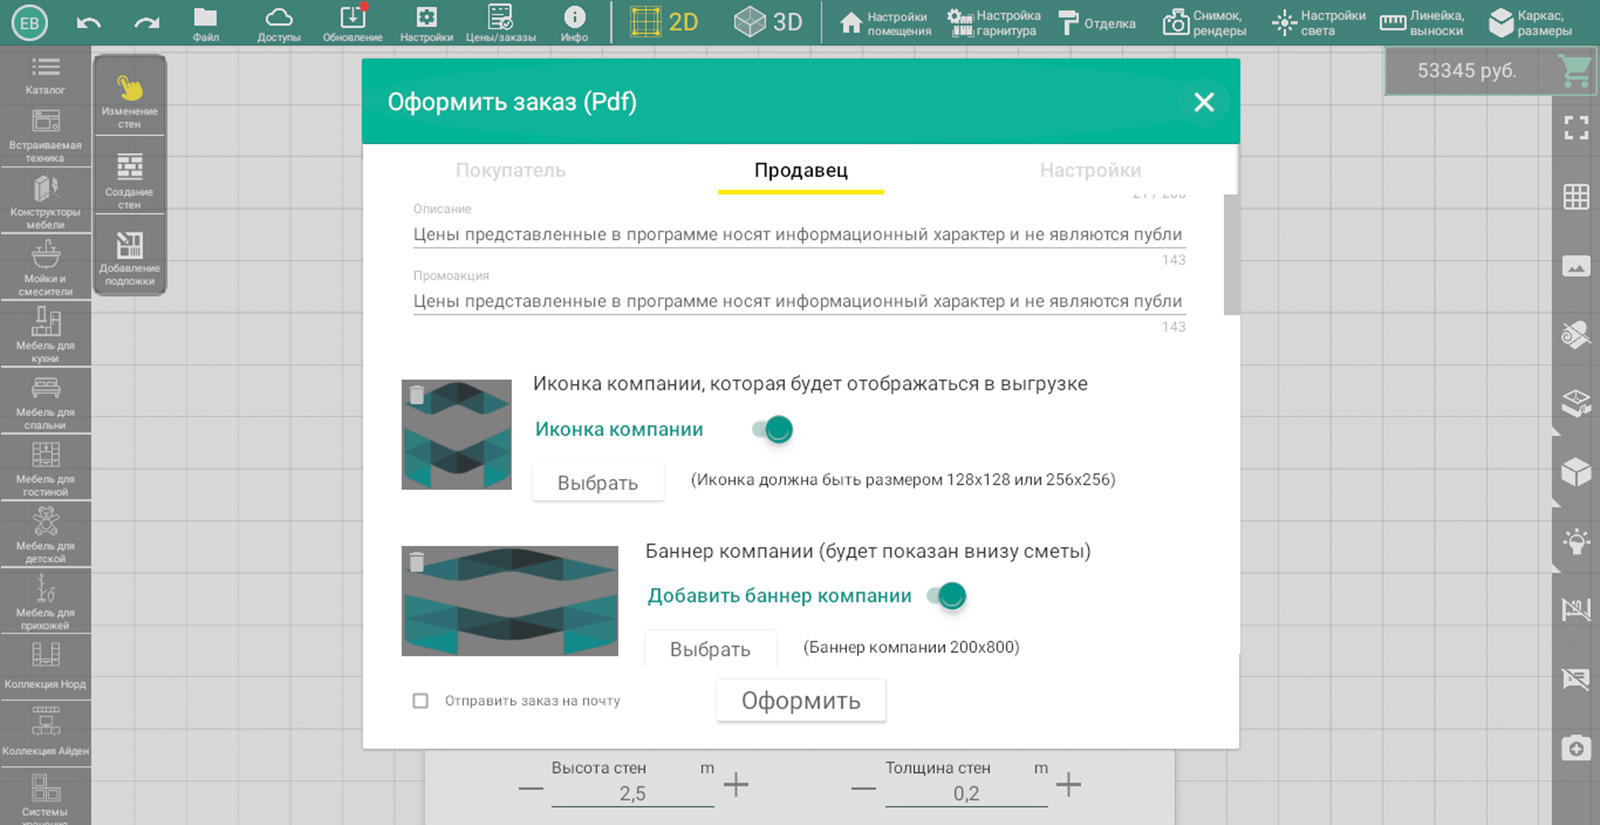The width and height of the screenshot is (1600, 825).
Task: Open shopping cart next to price
Action: coord(1575,71)
